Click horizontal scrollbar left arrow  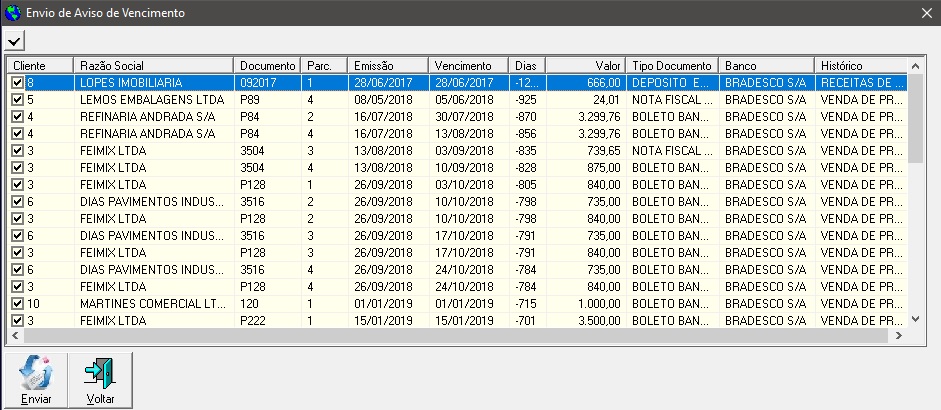(15, 337)
